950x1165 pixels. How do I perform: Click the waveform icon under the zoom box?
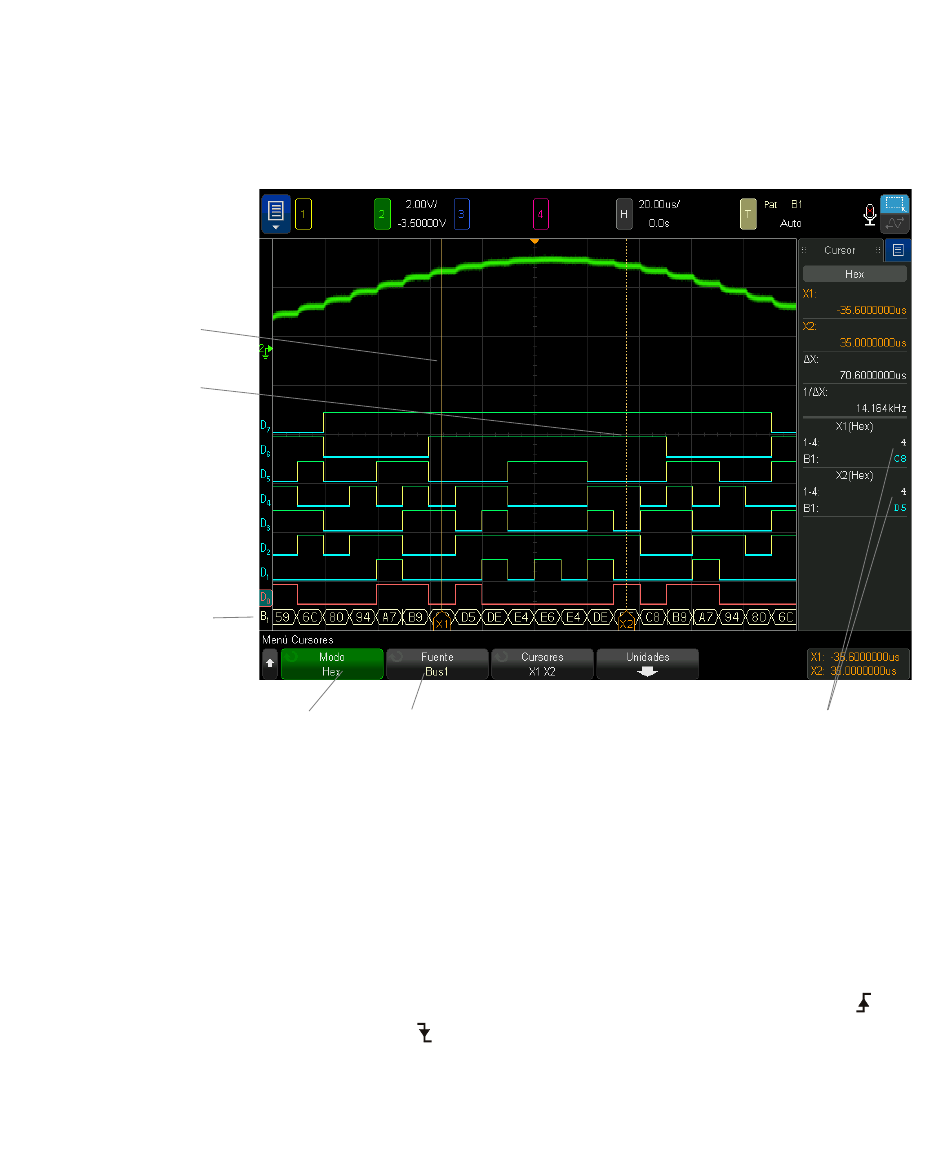point(895,223)
